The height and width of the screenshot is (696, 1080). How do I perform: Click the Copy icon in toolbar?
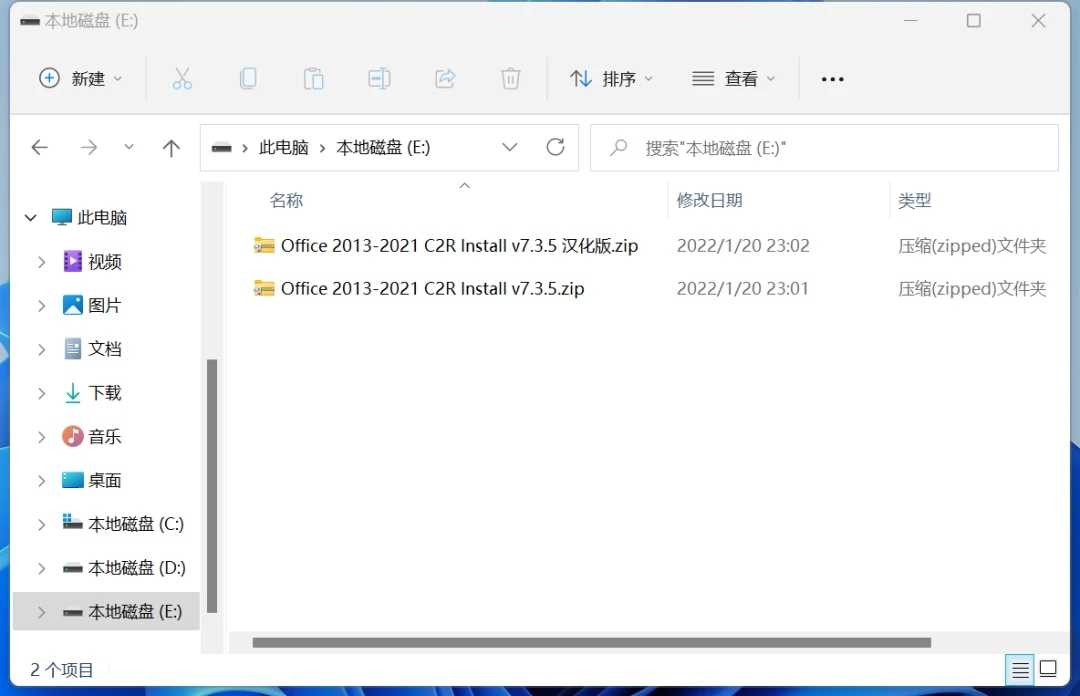[x=248, y=79]
